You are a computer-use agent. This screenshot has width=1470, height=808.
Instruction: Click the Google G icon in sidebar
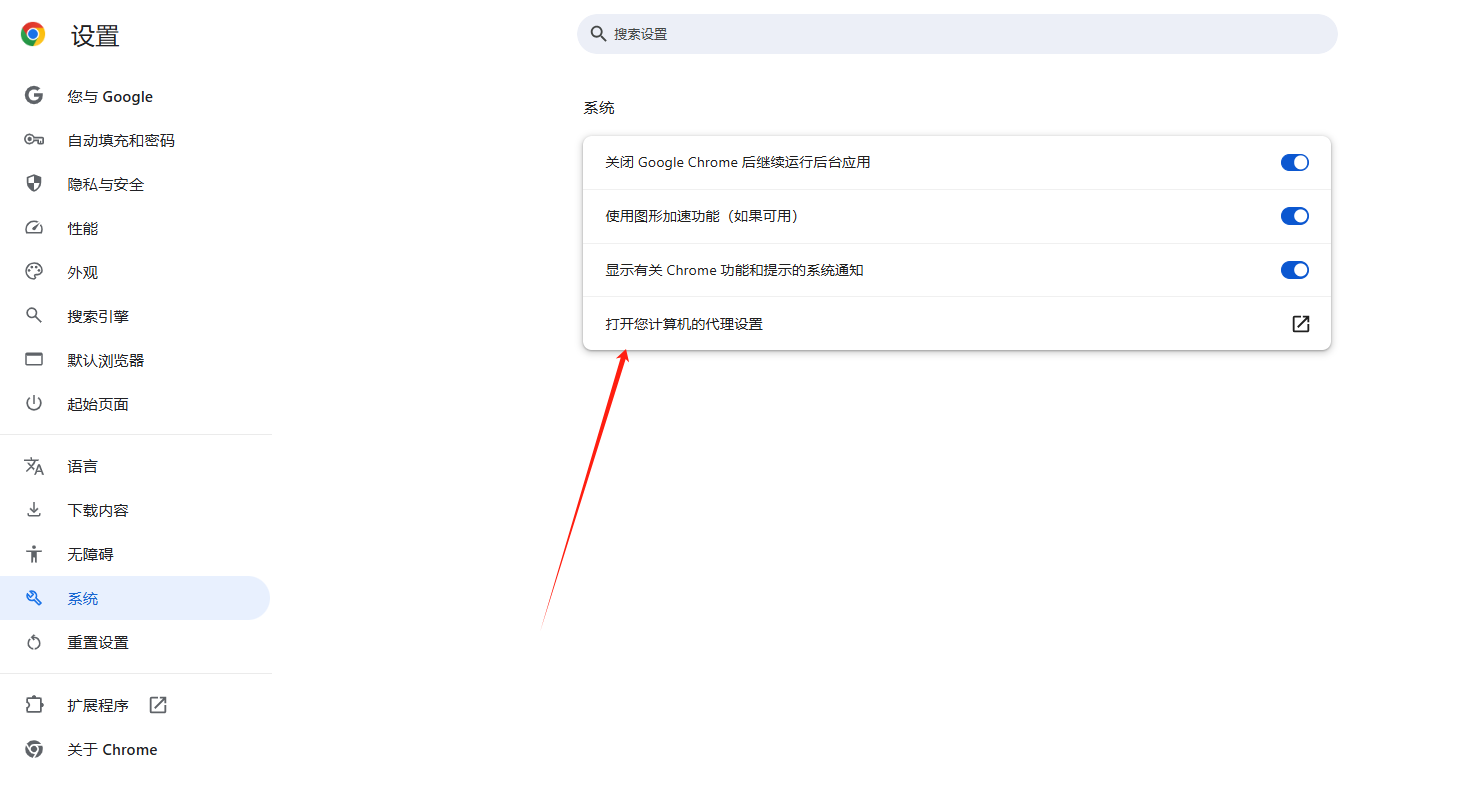point(34,96)
